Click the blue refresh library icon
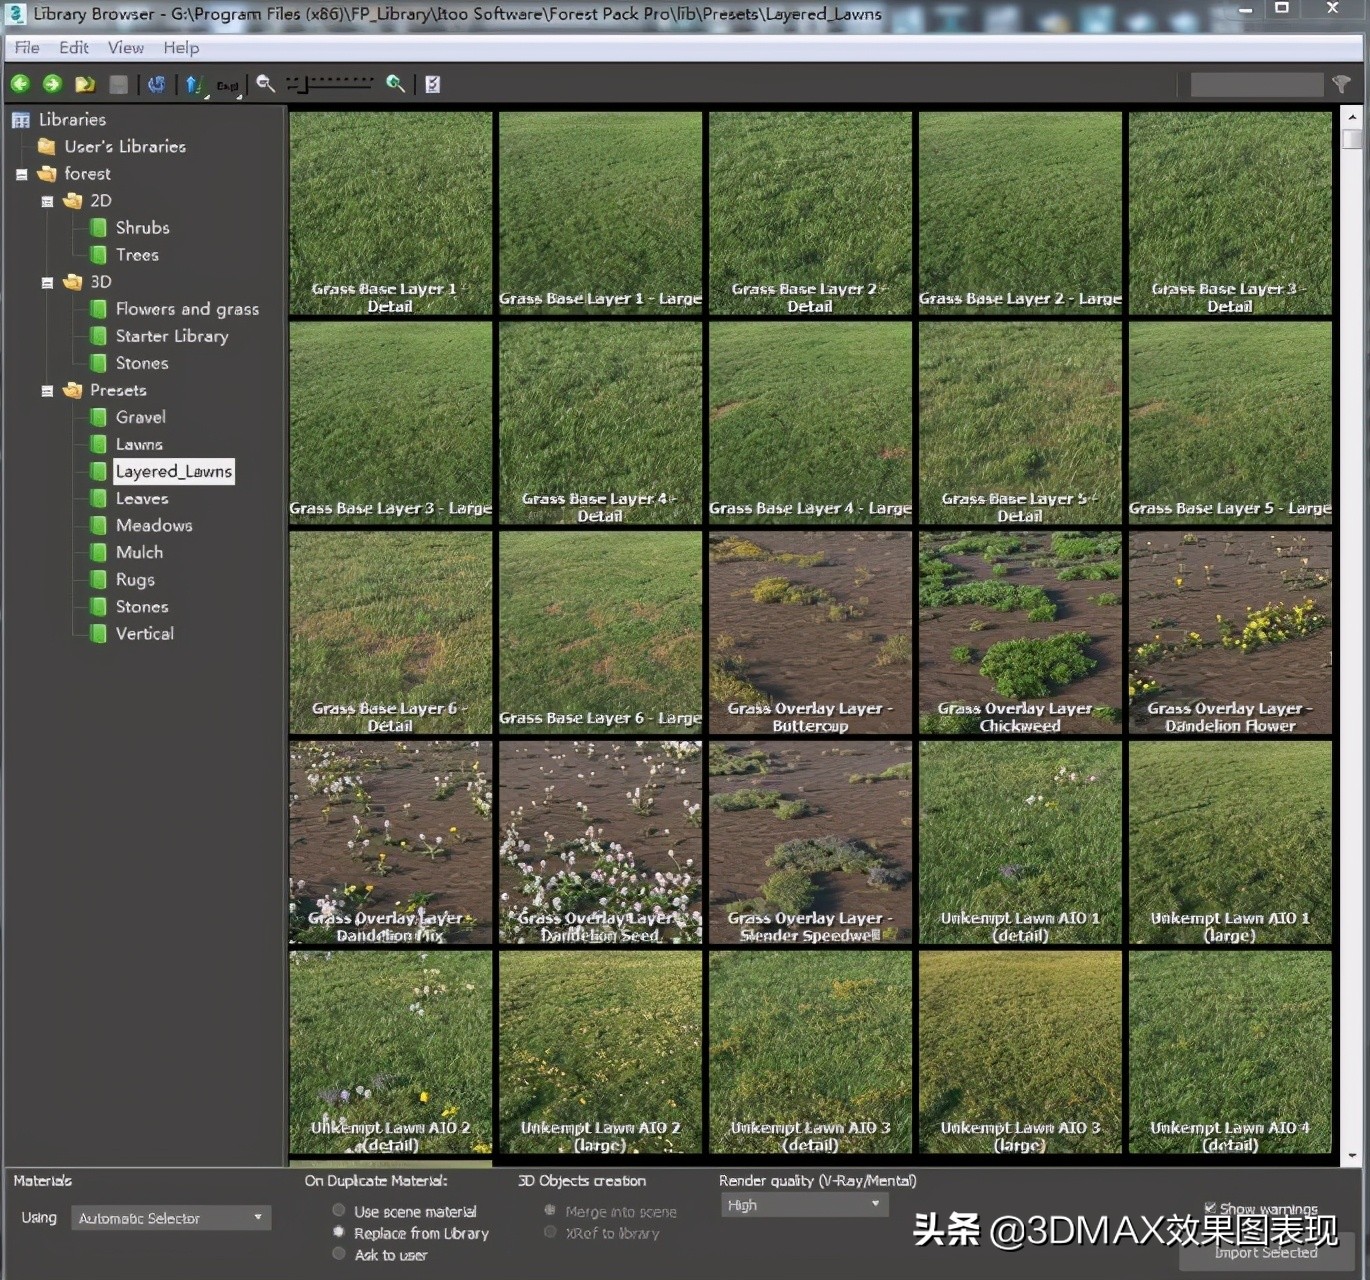Image resolution: width=1370 pixels, height=1280 pixels. click(x=156, y=84)
